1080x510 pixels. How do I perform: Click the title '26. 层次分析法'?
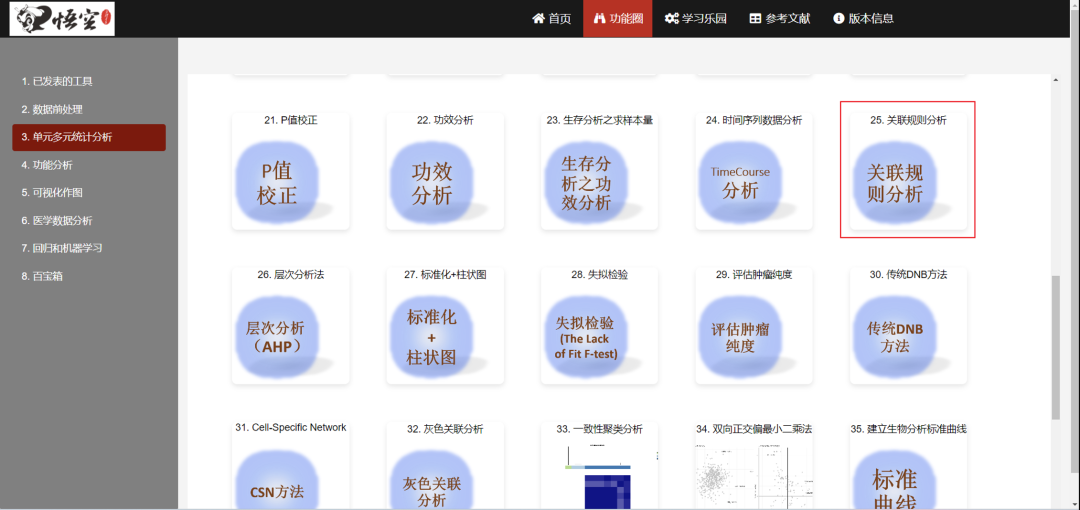[x=291, y=274]
